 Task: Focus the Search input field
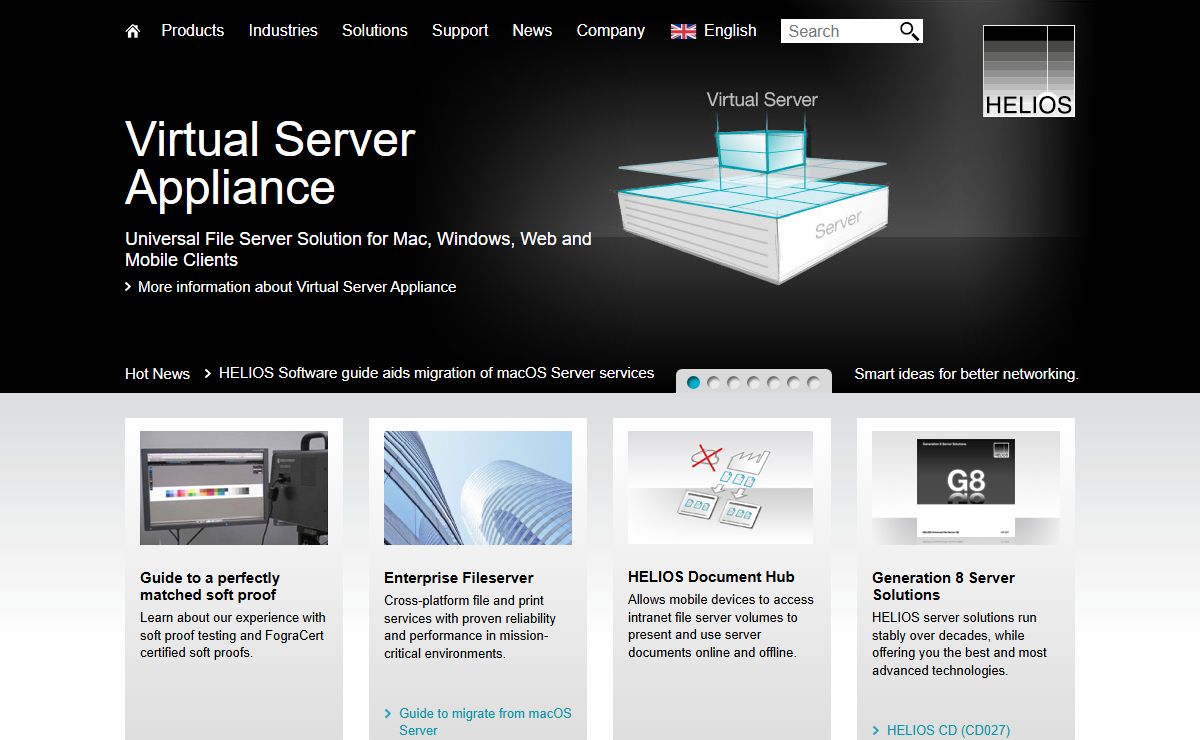click(839, 31)
